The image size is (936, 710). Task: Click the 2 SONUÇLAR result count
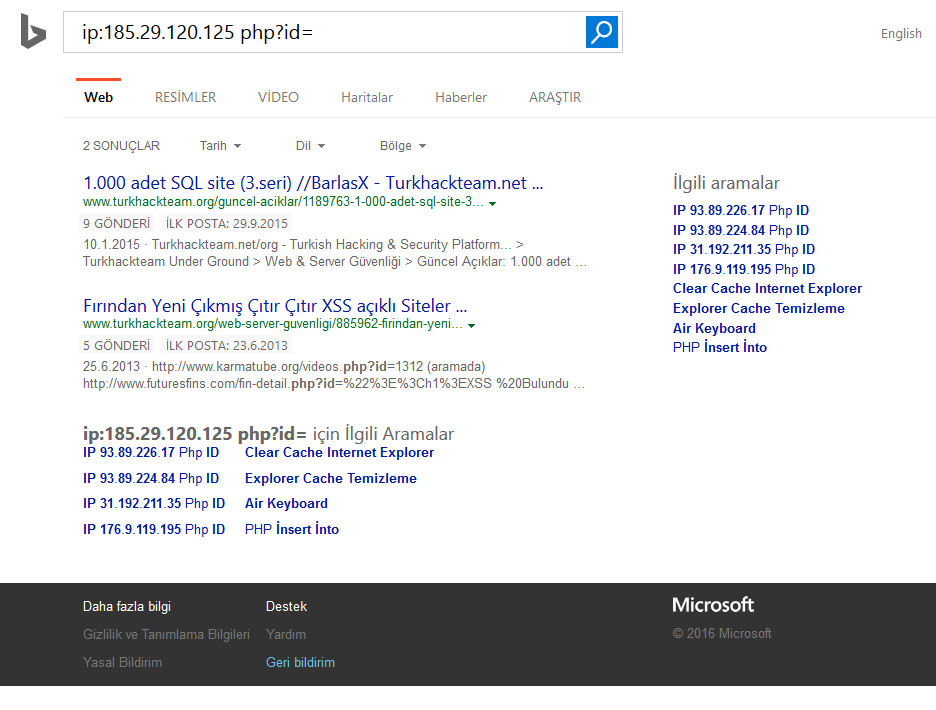[121, 146]
